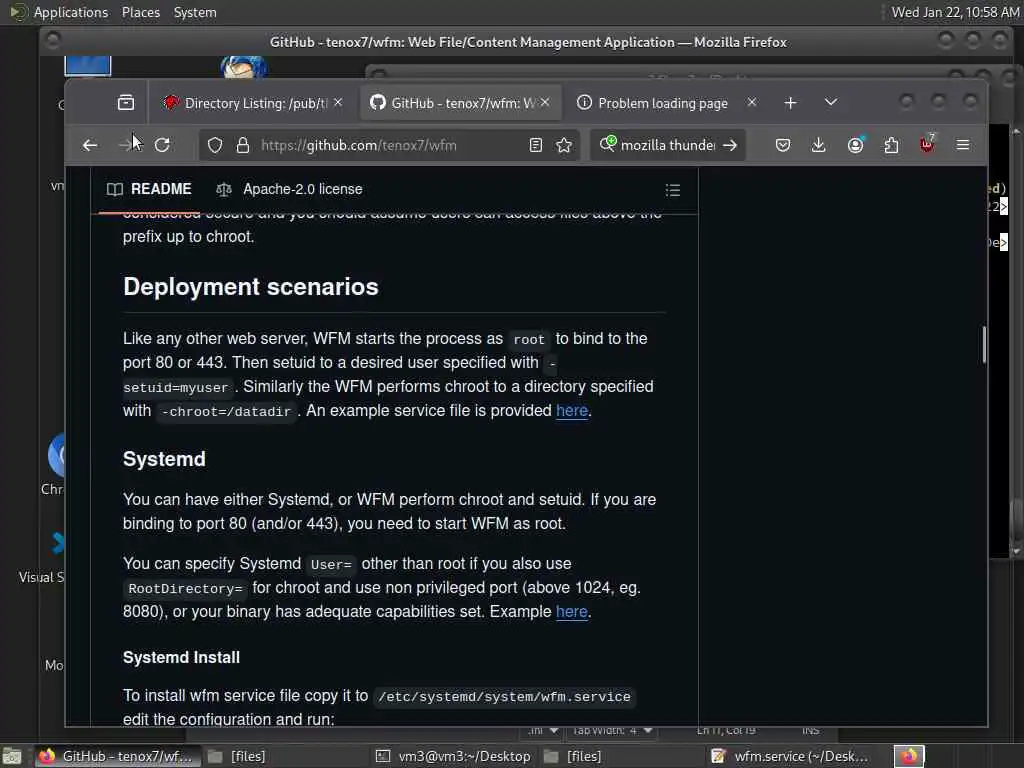The width and height of the screenshot is (1024, 768).
Task: Click the example service file 'here' link
Action: 572,411
